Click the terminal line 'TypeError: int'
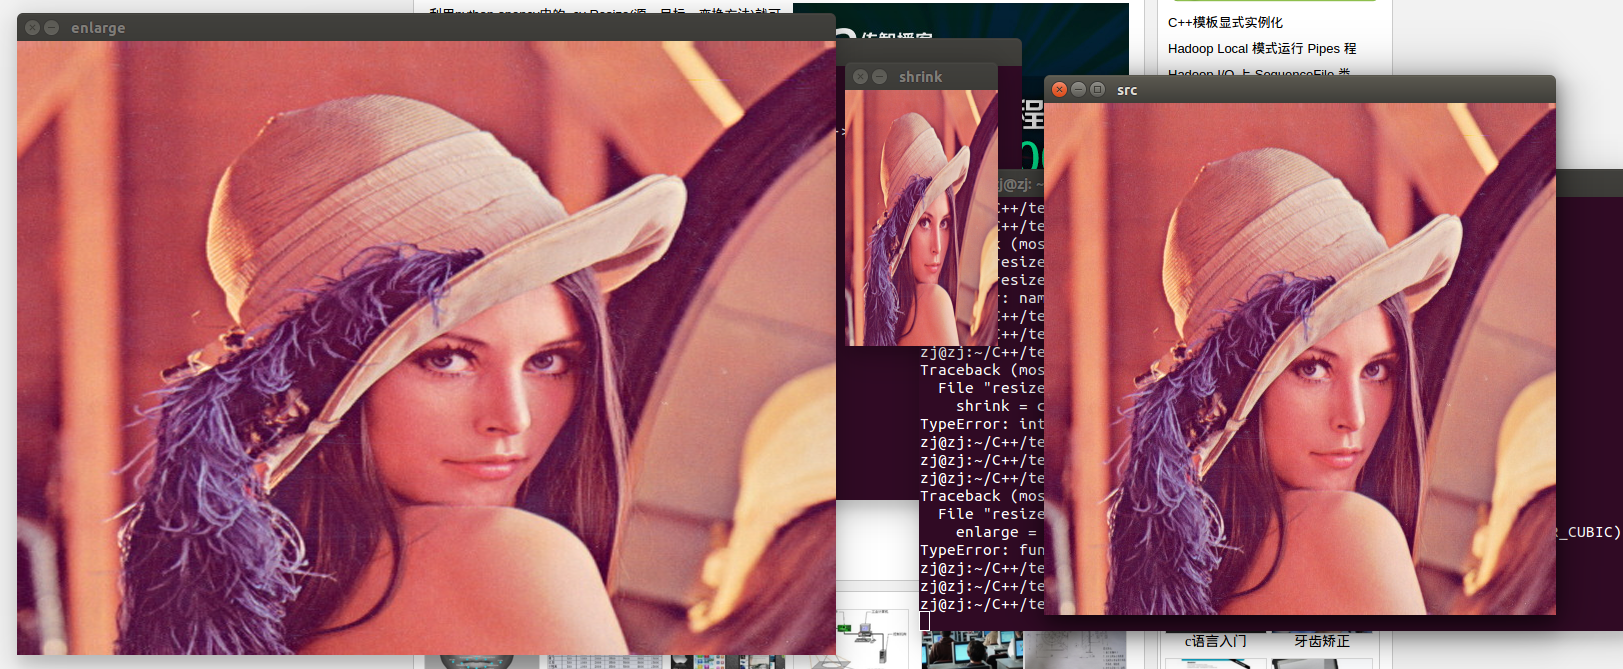 982,424
